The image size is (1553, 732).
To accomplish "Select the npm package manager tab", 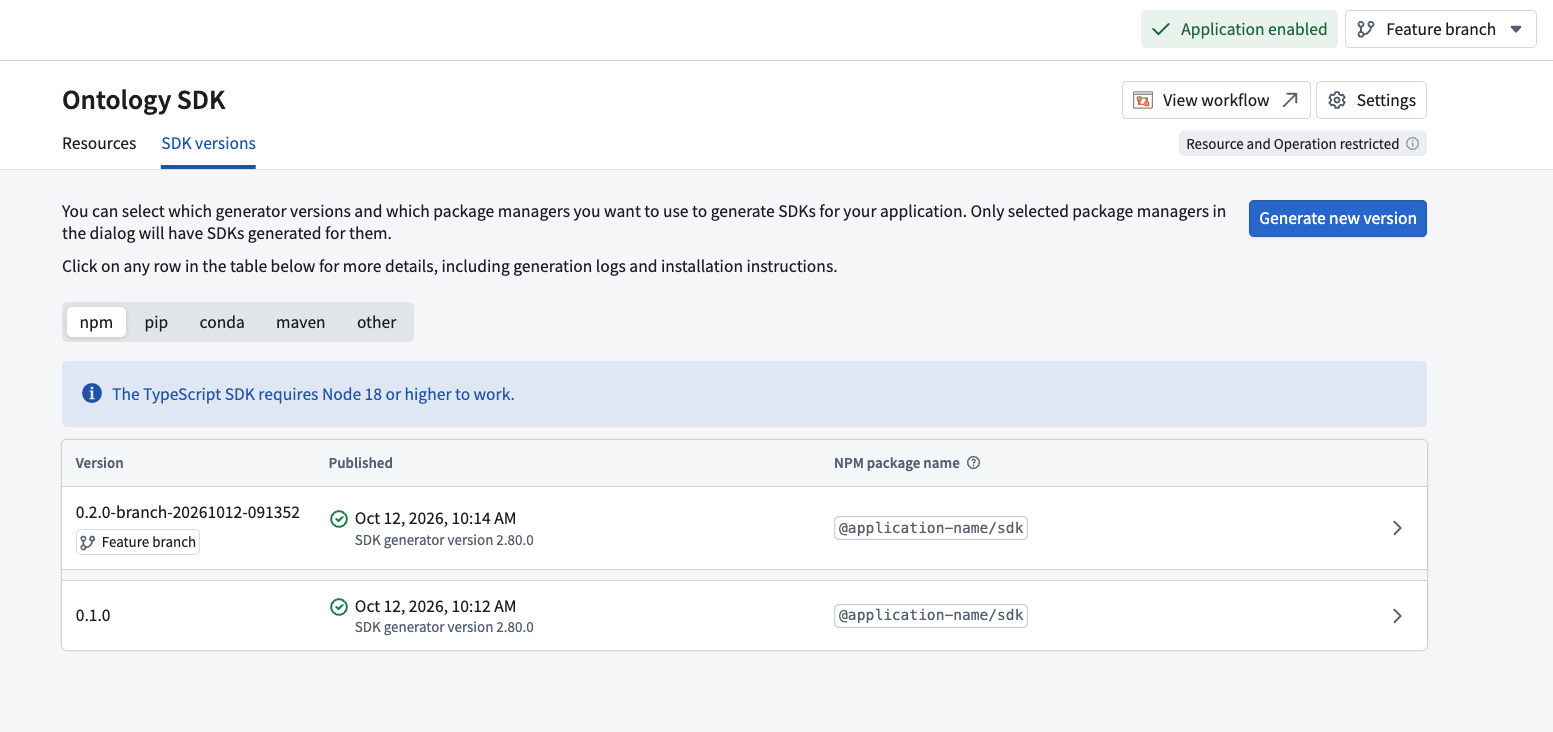I will pos(96,322).
